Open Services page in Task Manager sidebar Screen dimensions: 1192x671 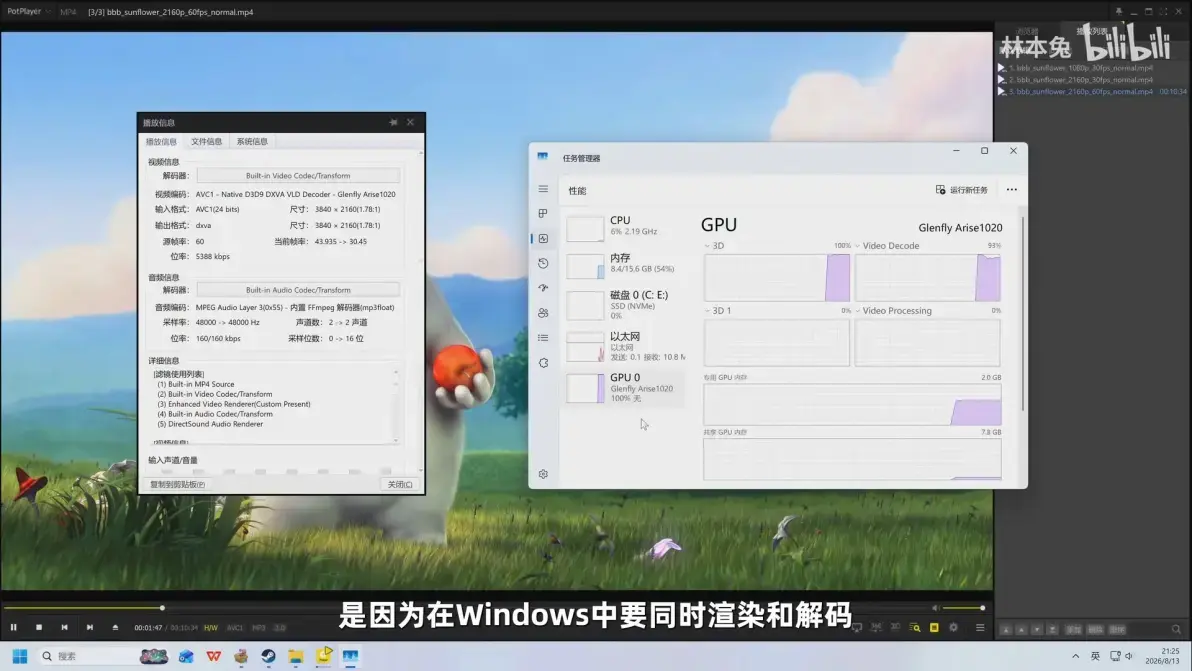pos(543,362)
